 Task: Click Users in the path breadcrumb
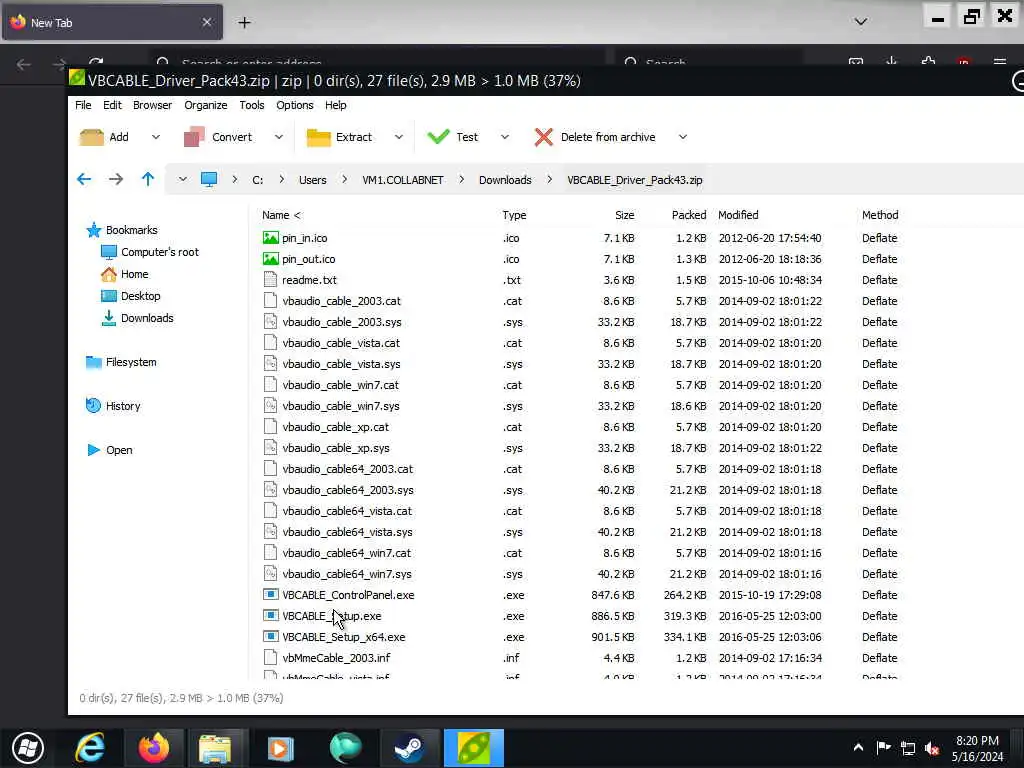pos(313,180)
